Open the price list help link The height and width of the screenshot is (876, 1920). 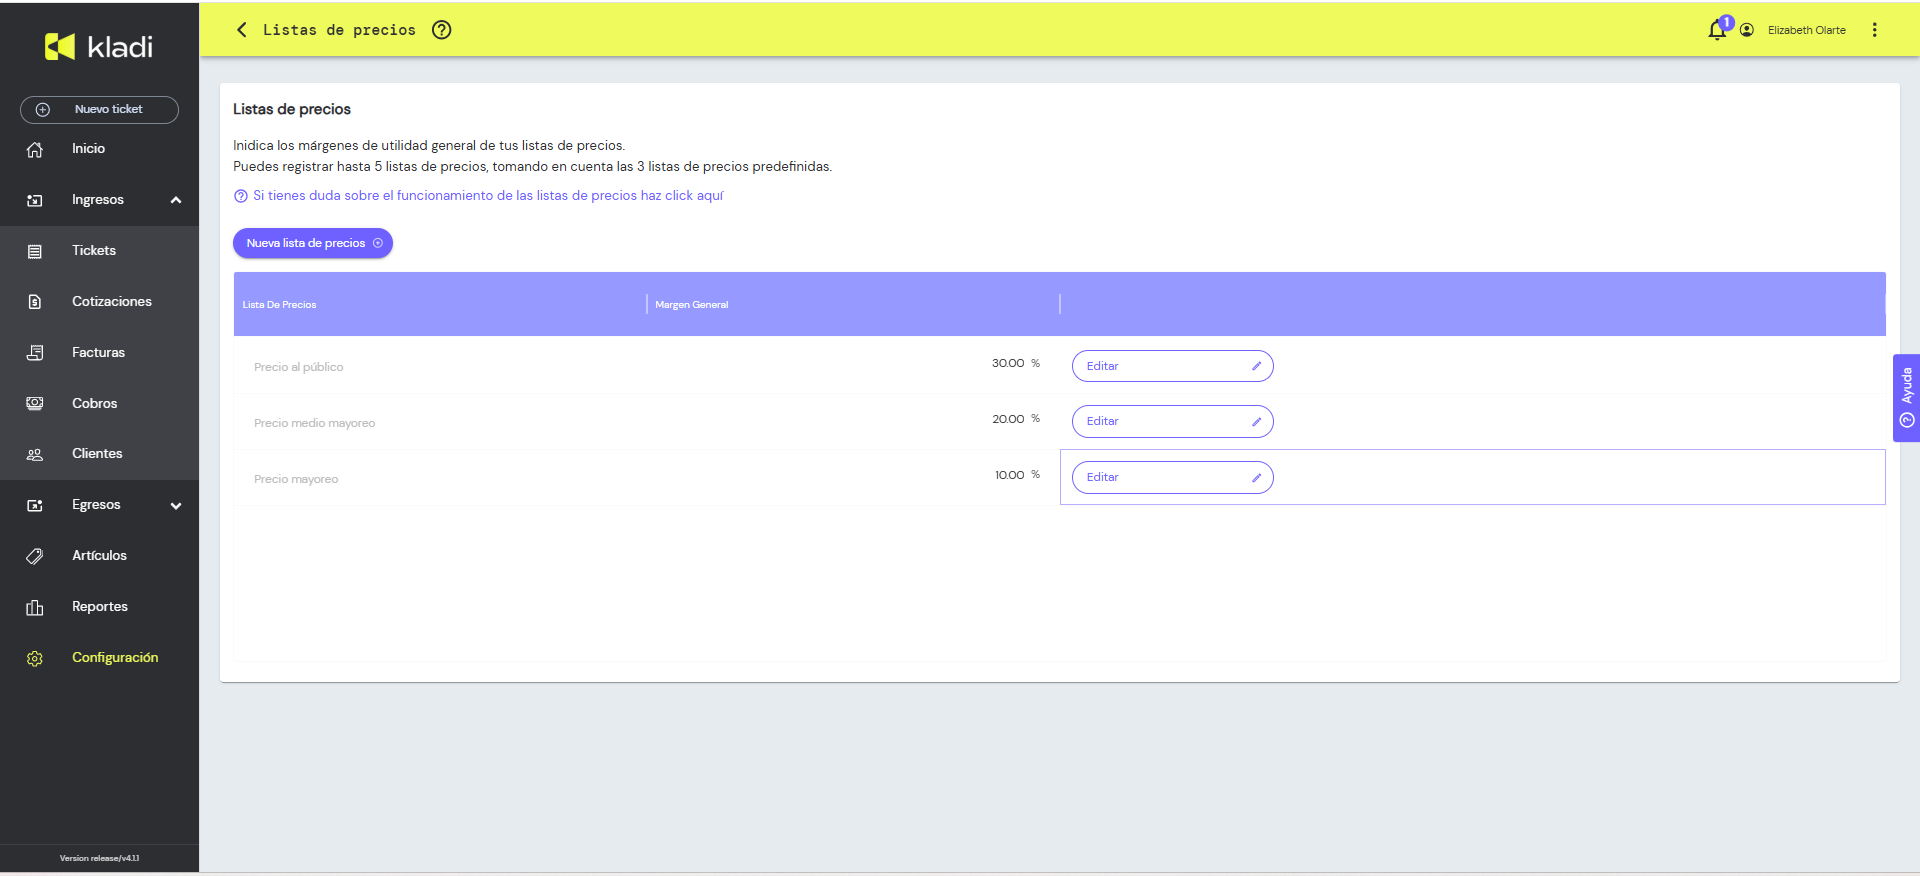point(488,196)
